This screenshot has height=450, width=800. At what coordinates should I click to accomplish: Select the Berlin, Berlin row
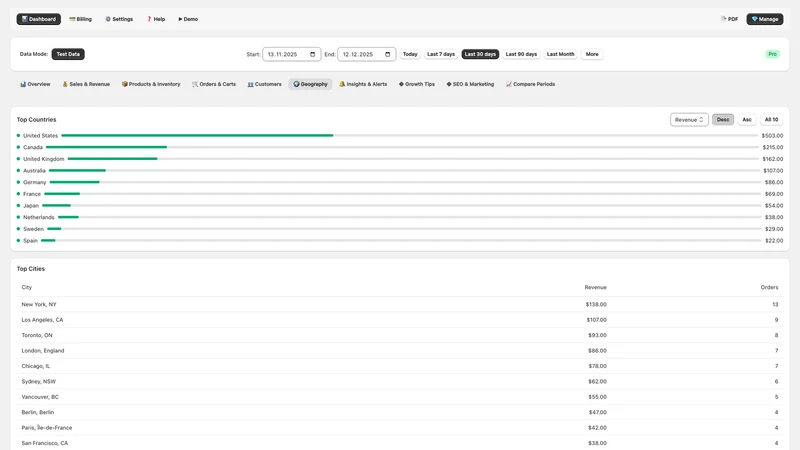pos(400,412)
